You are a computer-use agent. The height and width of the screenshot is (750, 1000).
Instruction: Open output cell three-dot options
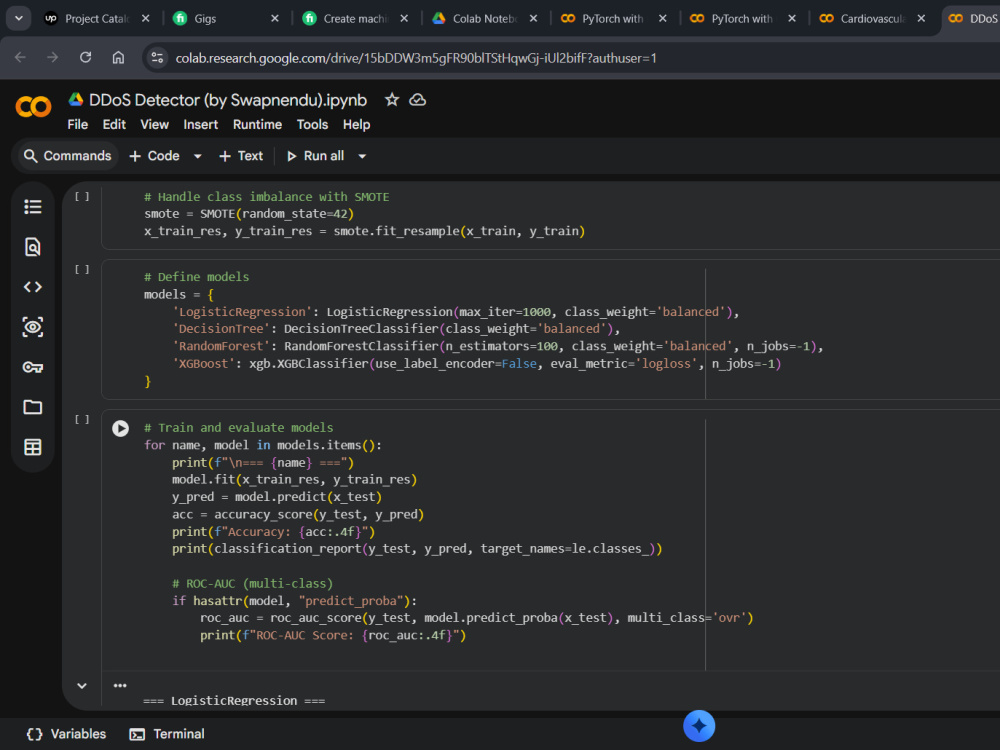(120, 686)
